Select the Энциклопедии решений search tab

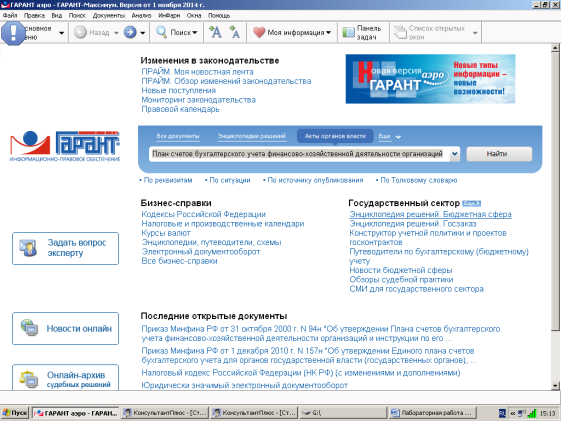point(252,136)
